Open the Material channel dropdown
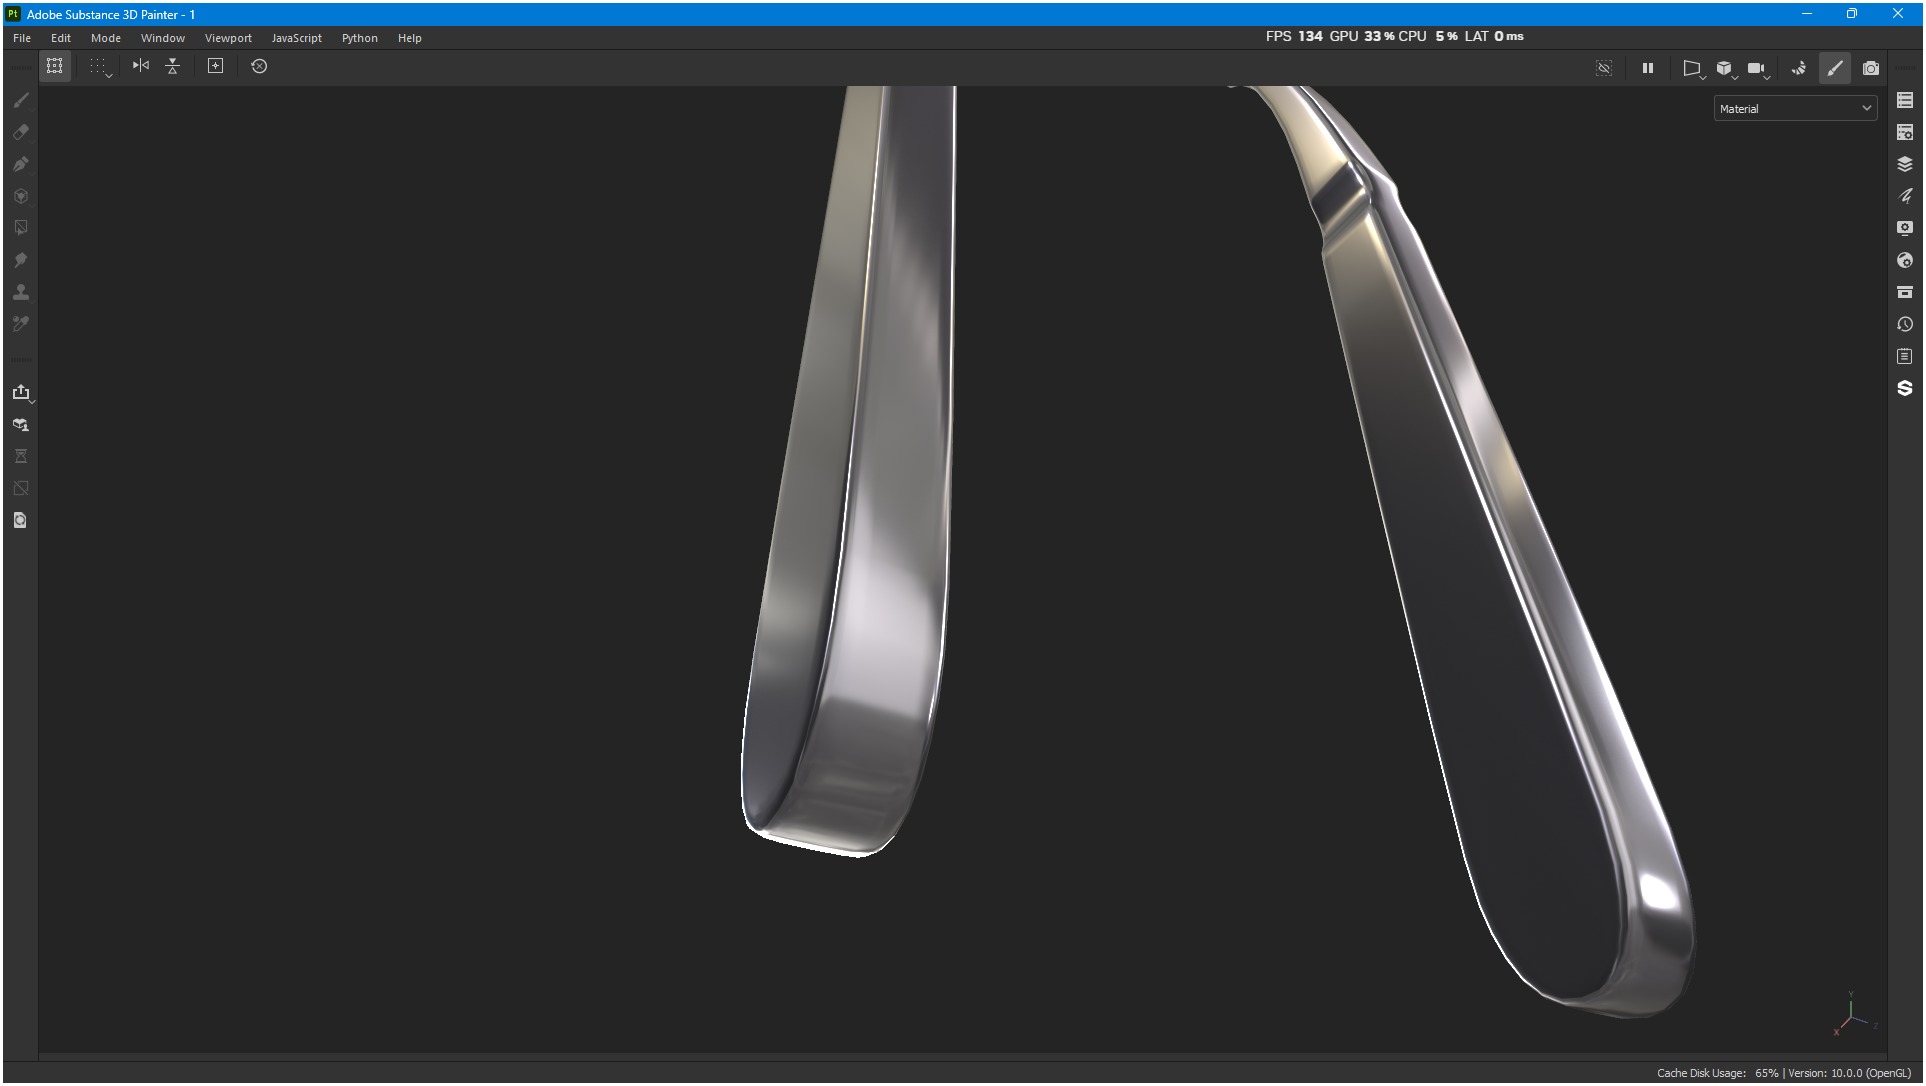 [x=1794, y=109]
